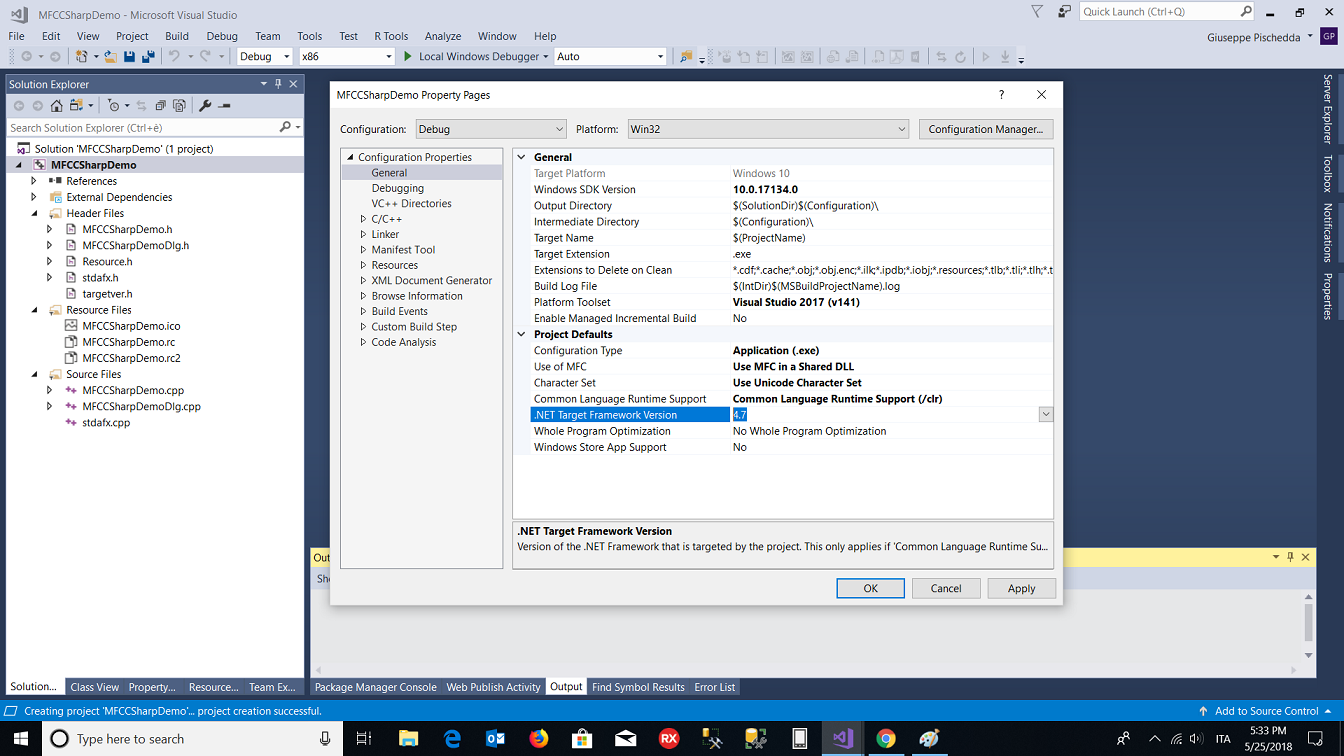Expand the Linker node in properties tree
The width and height of the screenshot is (1344, 756).
[364, 234]
